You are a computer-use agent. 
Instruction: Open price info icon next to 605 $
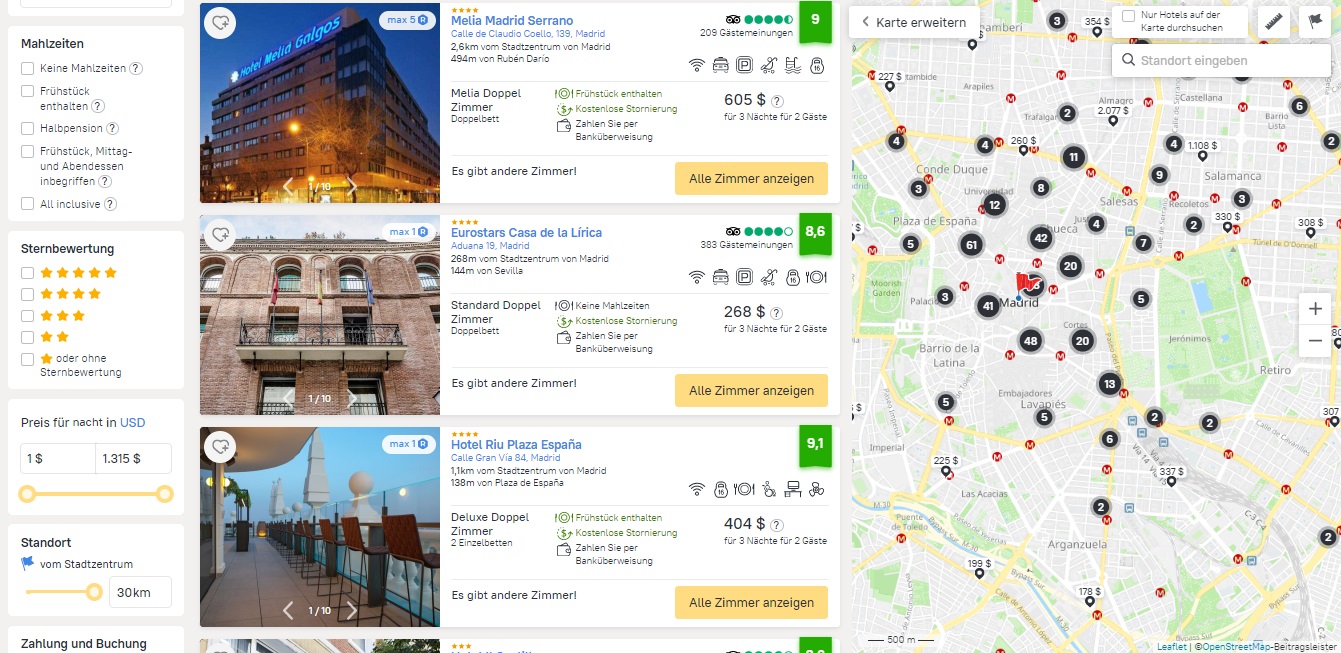click(777, 101)
